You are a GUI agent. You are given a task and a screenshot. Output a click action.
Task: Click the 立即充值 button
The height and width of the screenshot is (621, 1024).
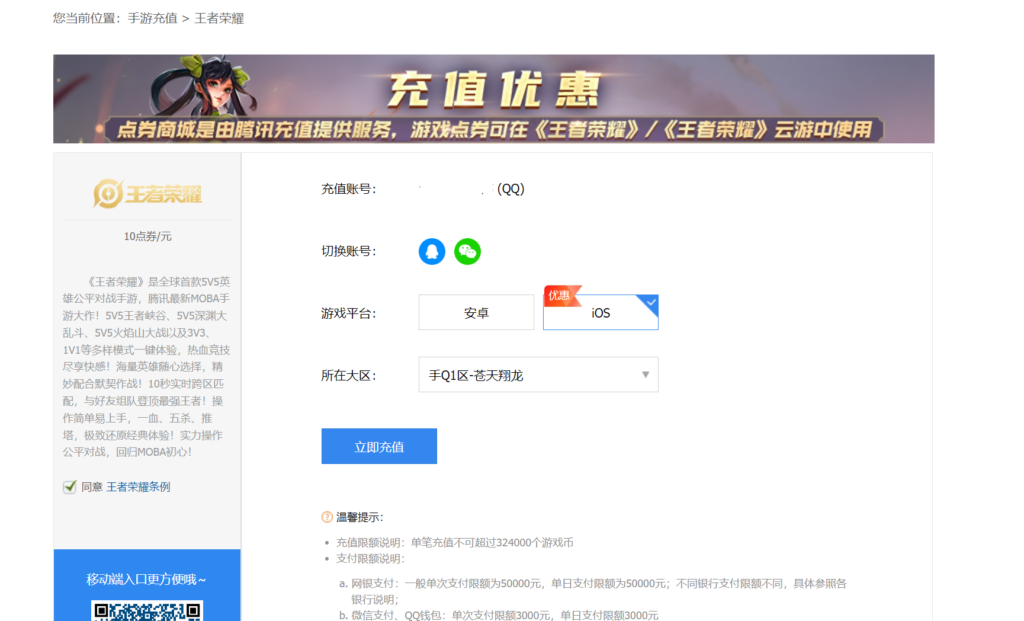click(379, 447)
